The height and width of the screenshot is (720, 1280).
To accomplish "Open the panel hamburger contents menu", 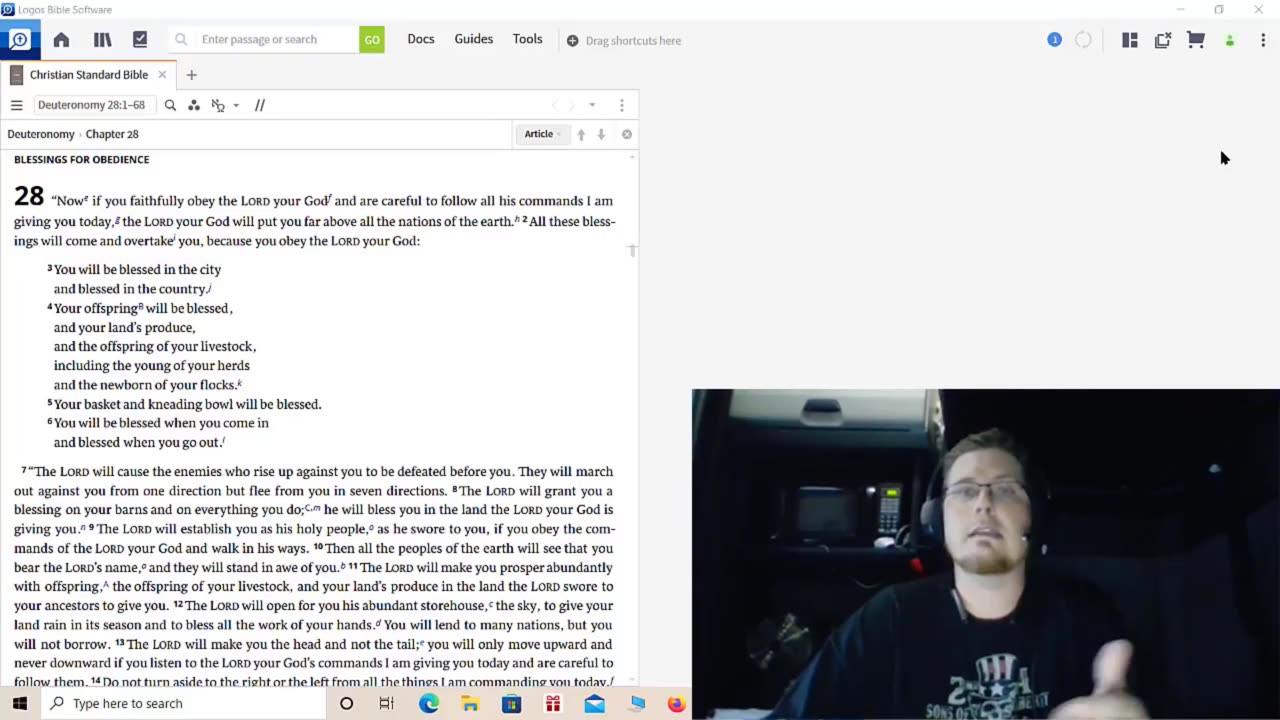I will tap(16, 105).
